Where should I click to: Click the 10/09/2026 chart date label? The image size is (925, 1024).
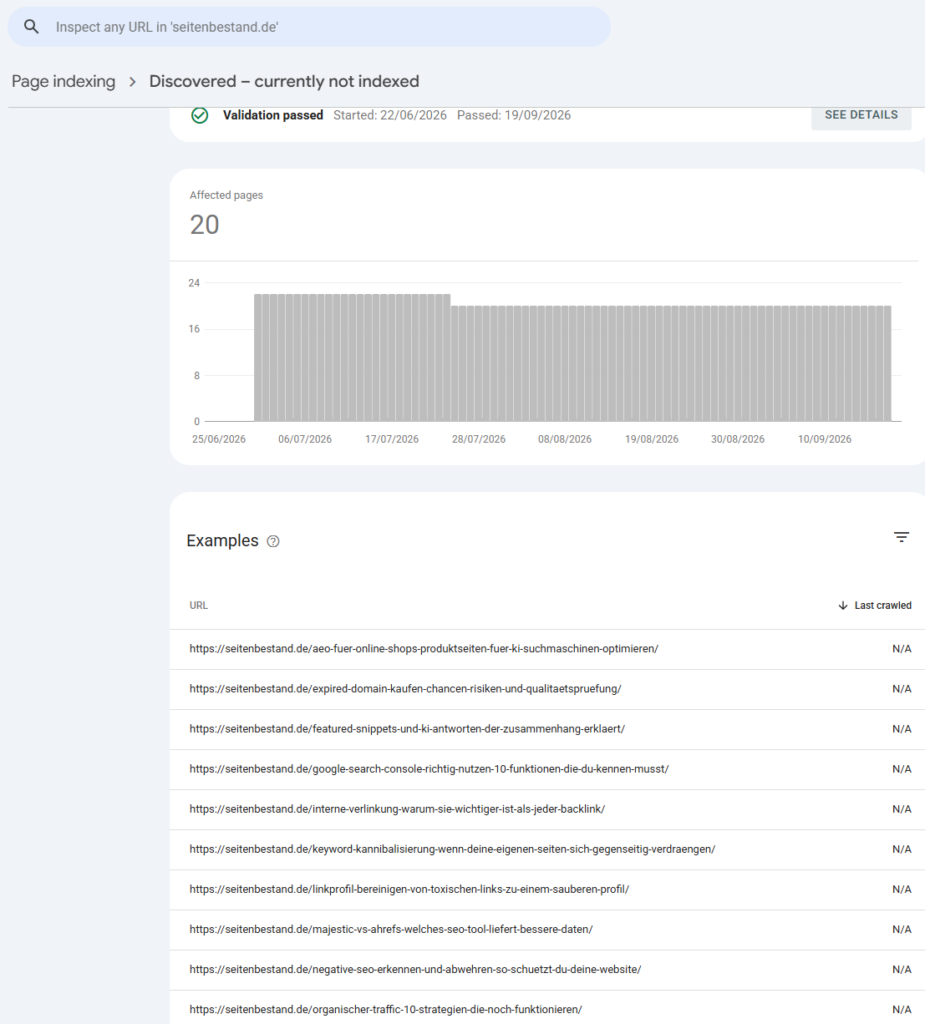click(824, 440)
